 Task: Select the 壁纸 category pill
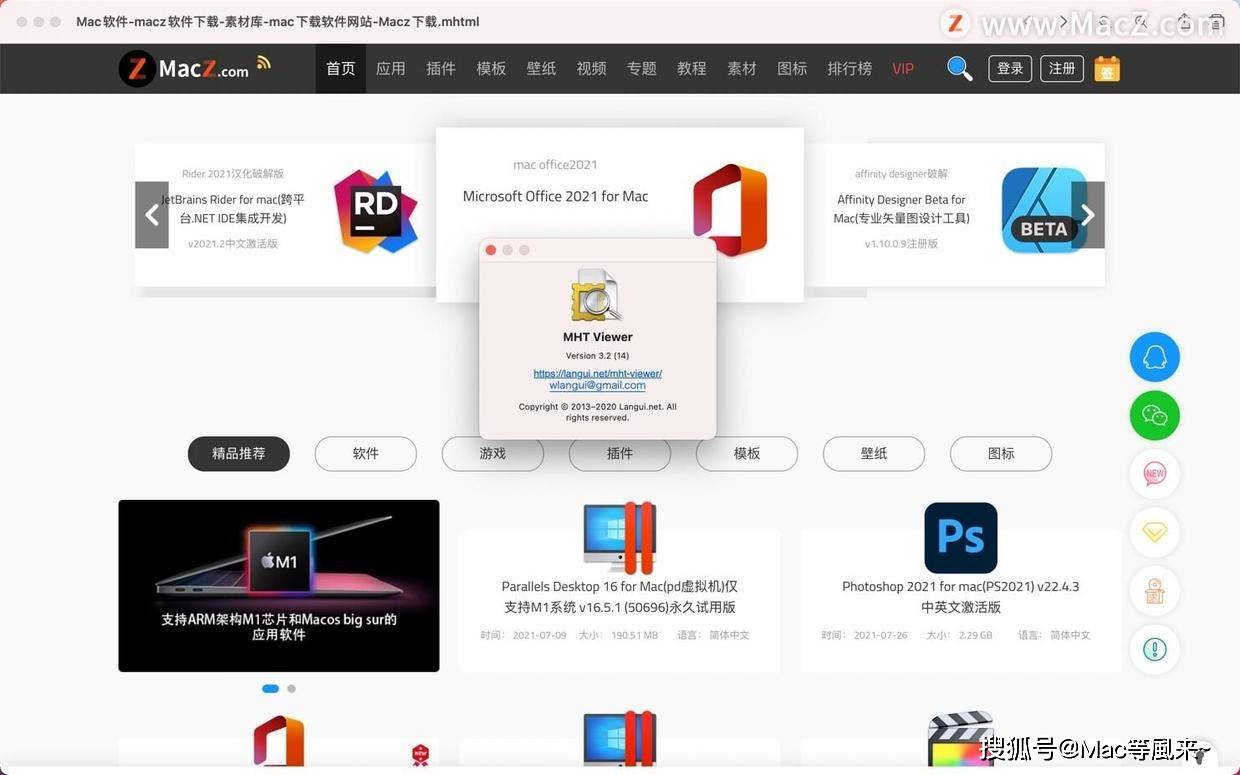874,454
